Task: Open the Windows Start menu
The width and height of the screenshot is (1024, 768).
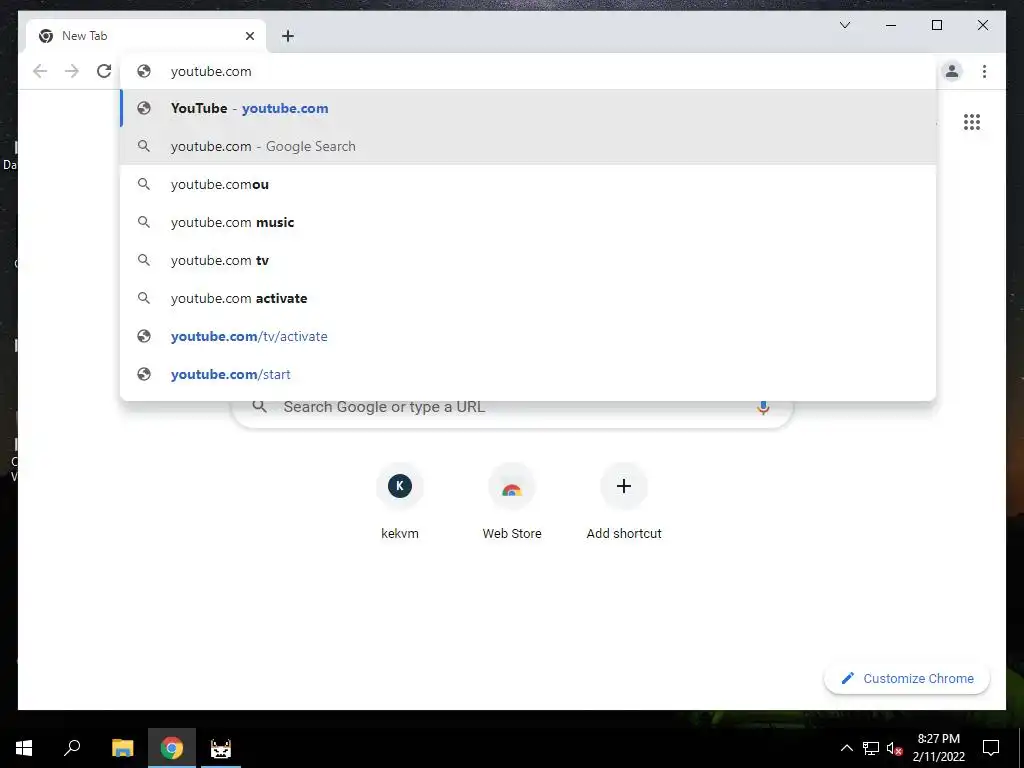Action: click(24, 748)
